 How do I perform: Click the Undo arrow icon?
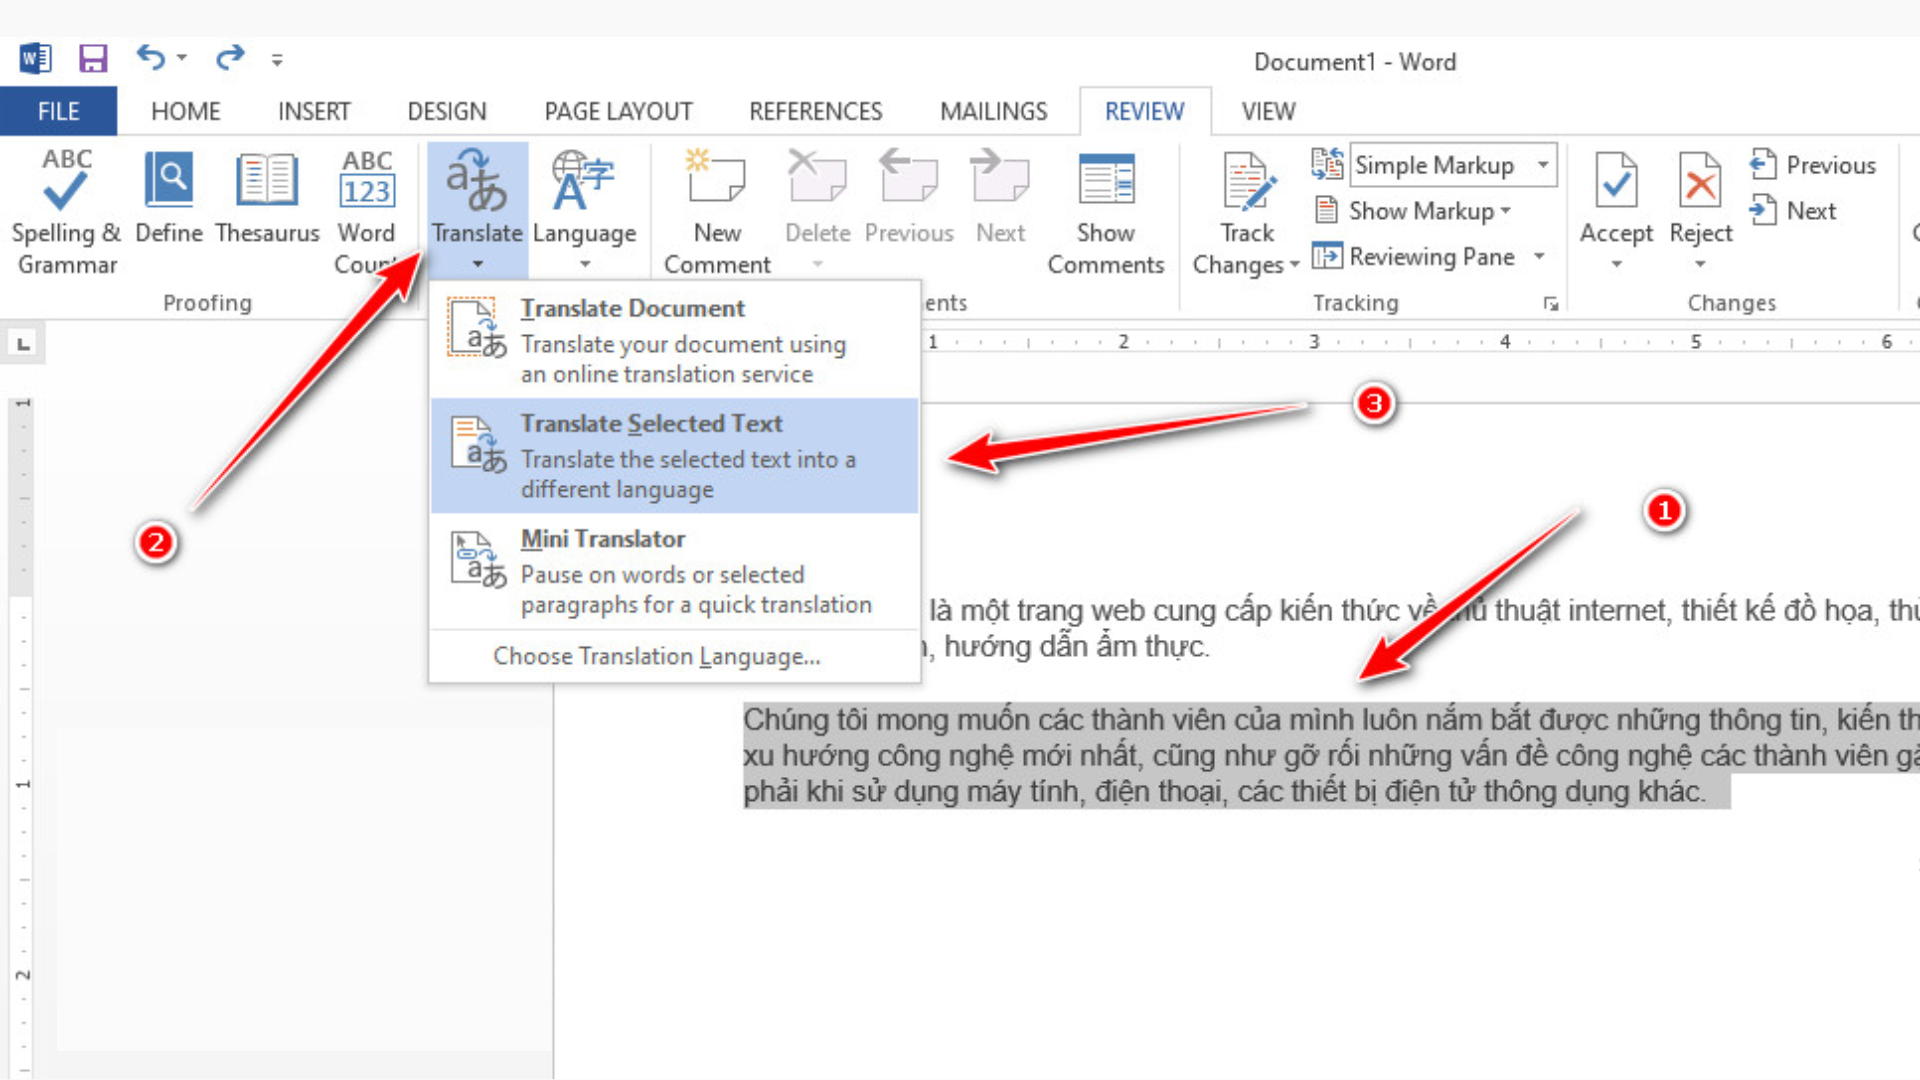150,58
